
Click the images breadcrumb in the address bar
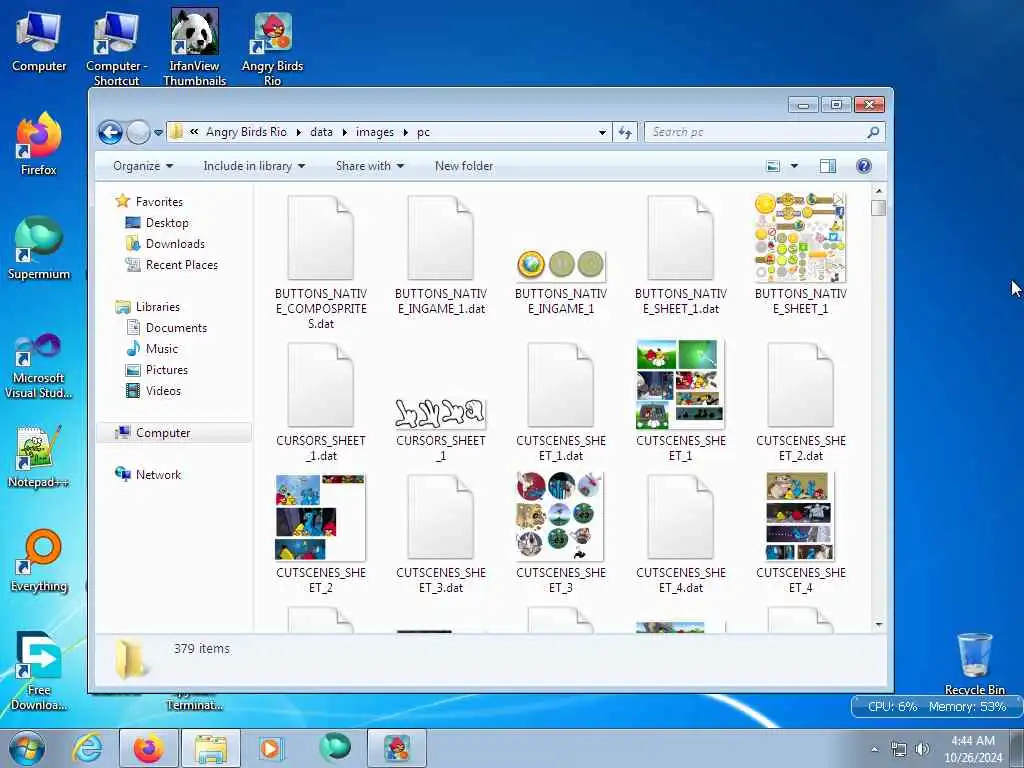click(375, 132)
